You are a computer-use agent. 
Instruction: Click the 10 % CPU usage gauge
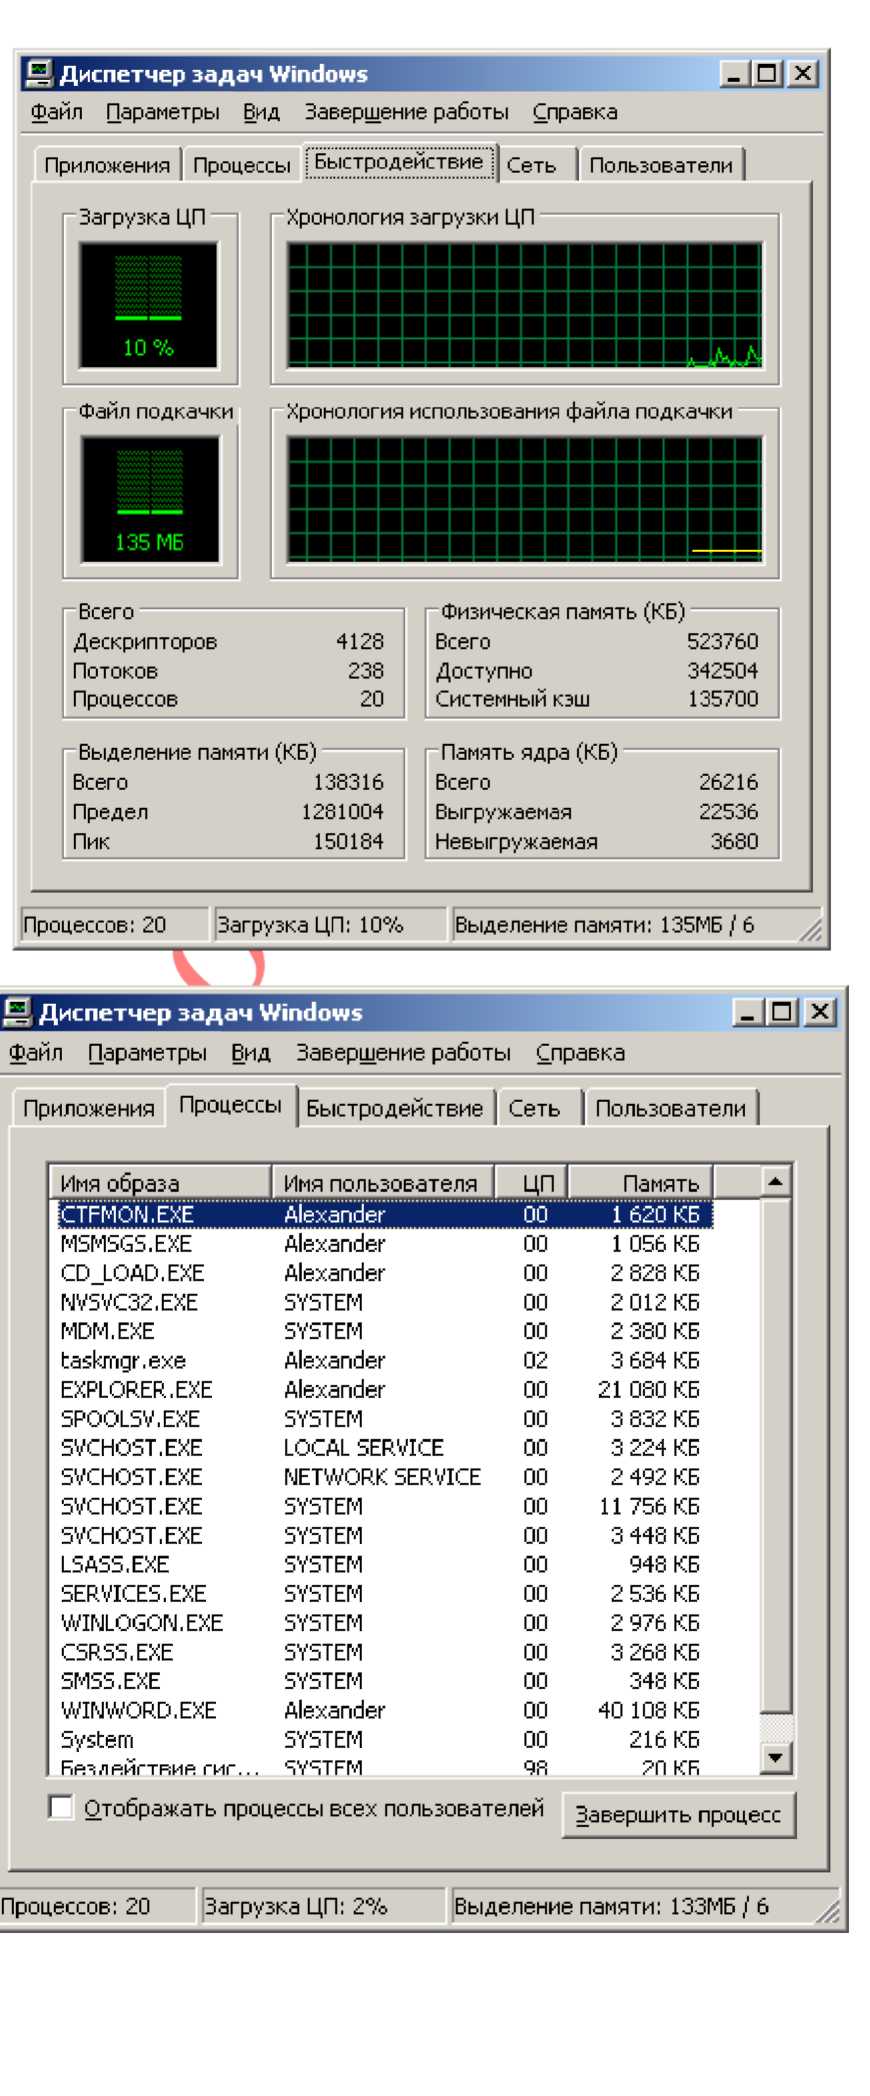pos(148,304)
